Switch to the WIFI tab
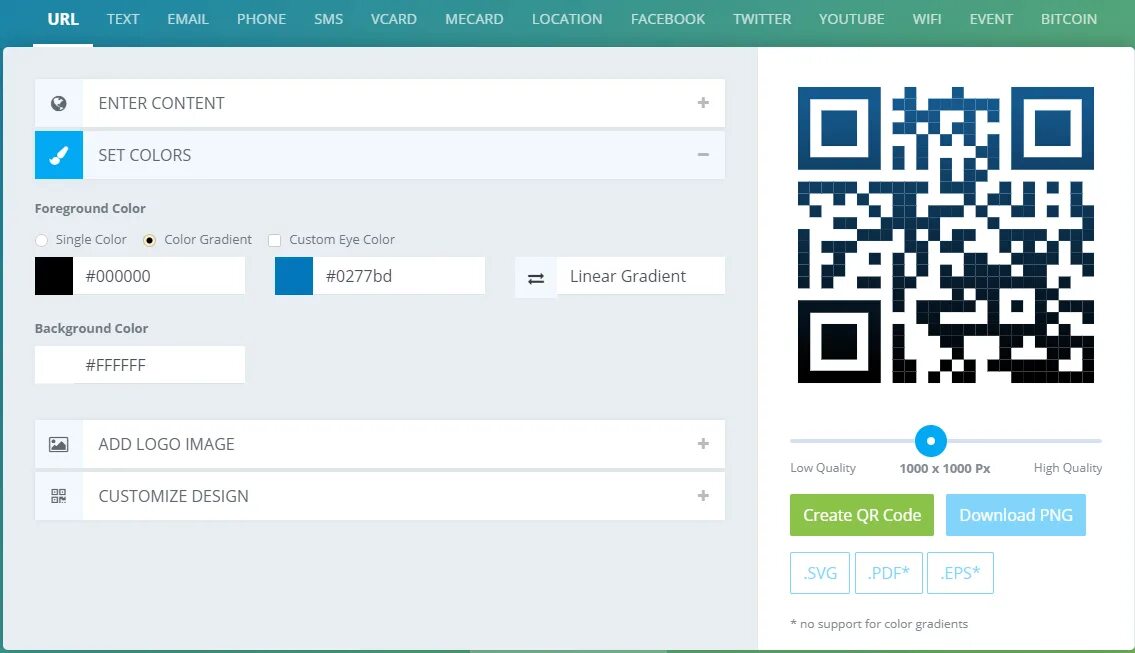 927,20
